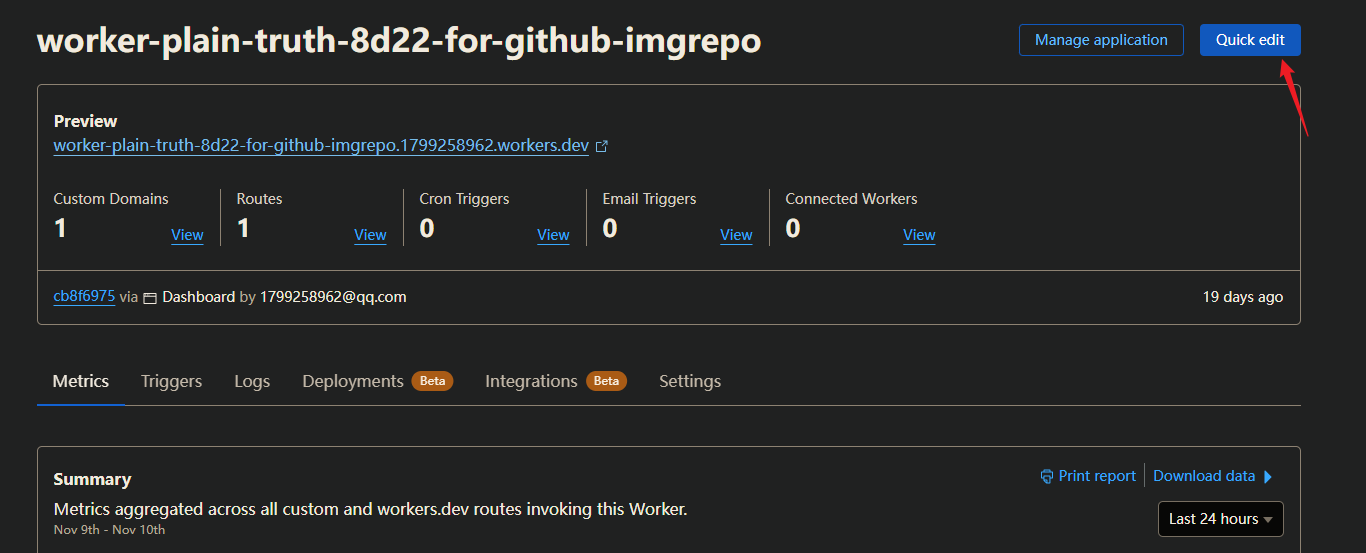Screen dimensions: 1366x553
Task: View Email Triggers
Action: pyautogui.click(x=736, y=235)
